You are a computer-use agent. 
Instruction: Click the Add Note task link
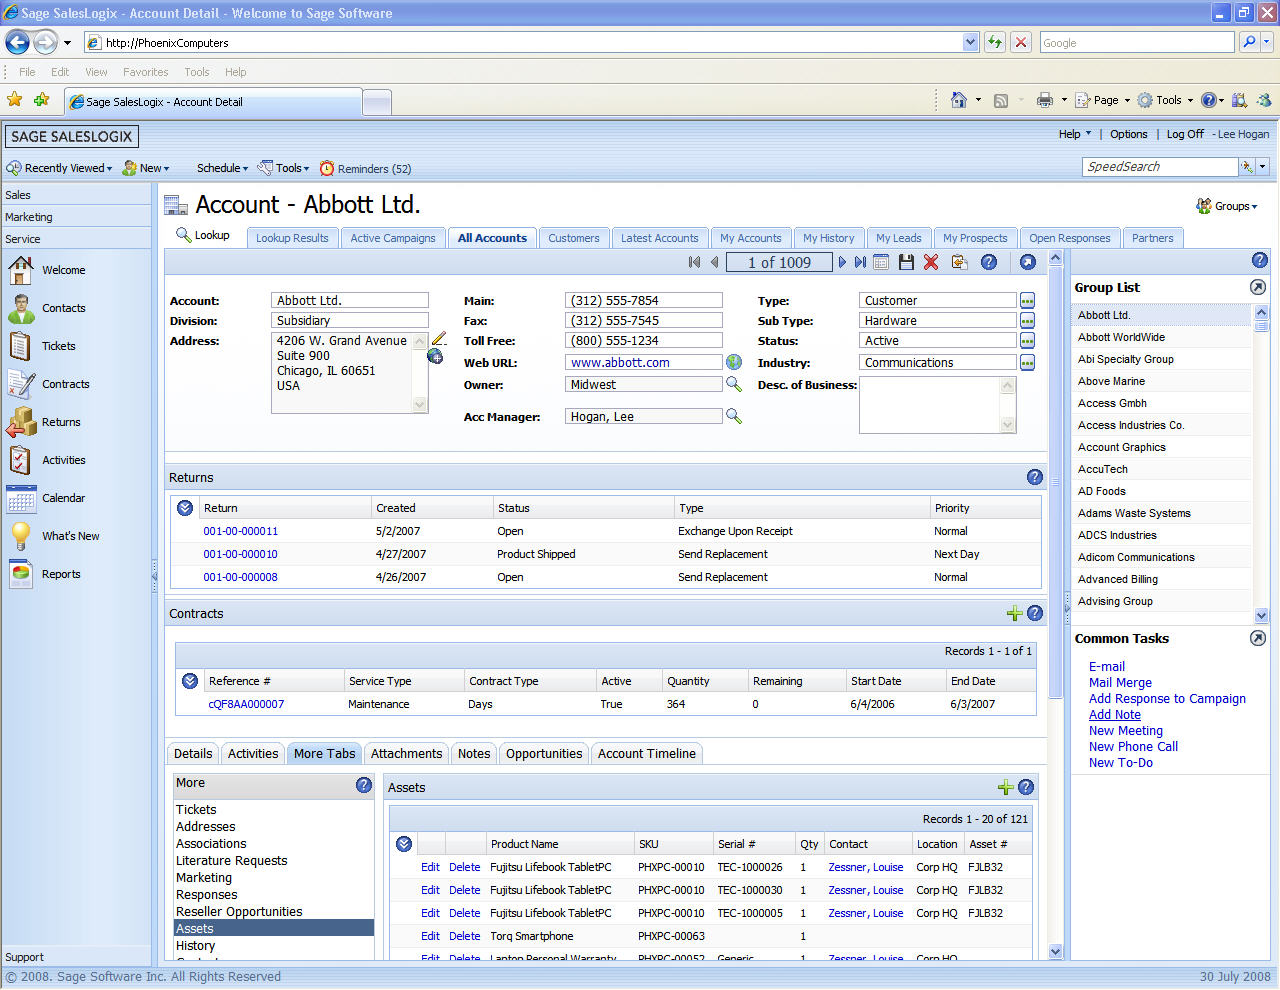tap(1115, 715)
